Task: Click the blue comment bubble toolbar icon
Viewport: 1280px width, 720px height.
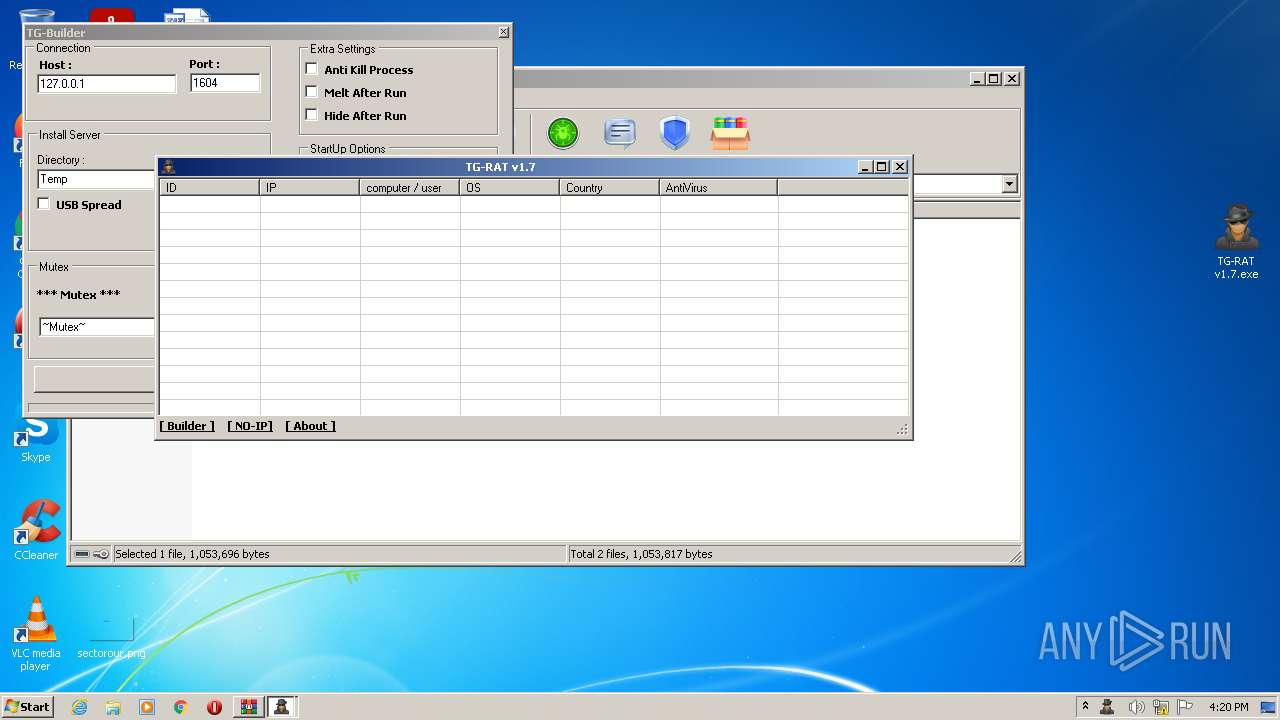Action: tap(620, 133)
